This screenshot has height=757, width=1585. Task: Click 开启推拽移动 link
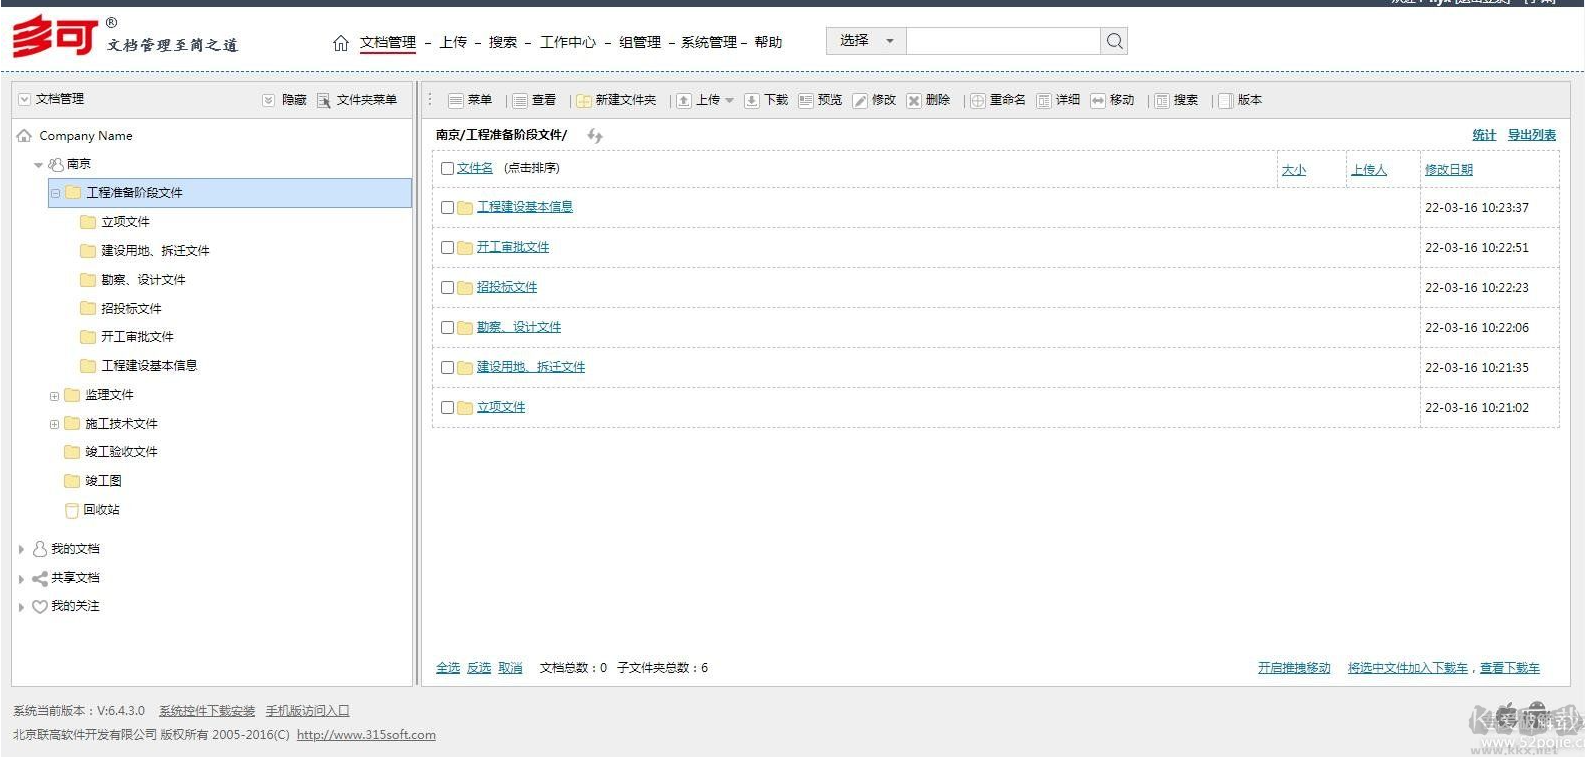1294,668
